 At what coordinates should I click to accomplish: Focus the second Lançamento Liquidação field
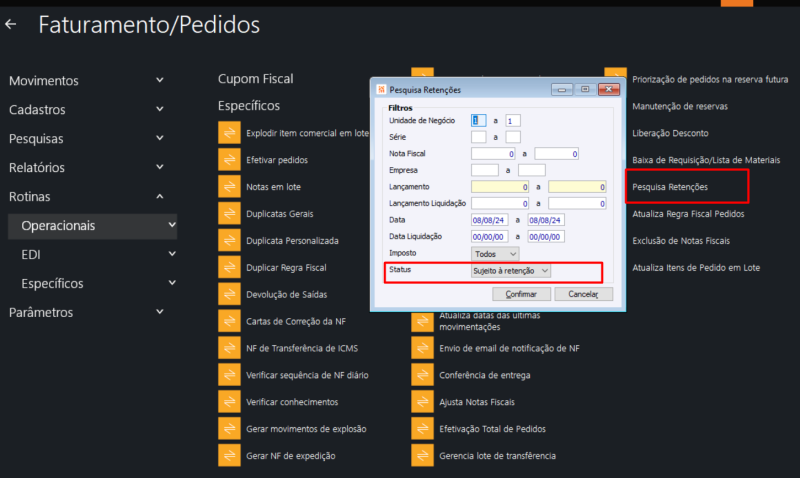(577, 204)
